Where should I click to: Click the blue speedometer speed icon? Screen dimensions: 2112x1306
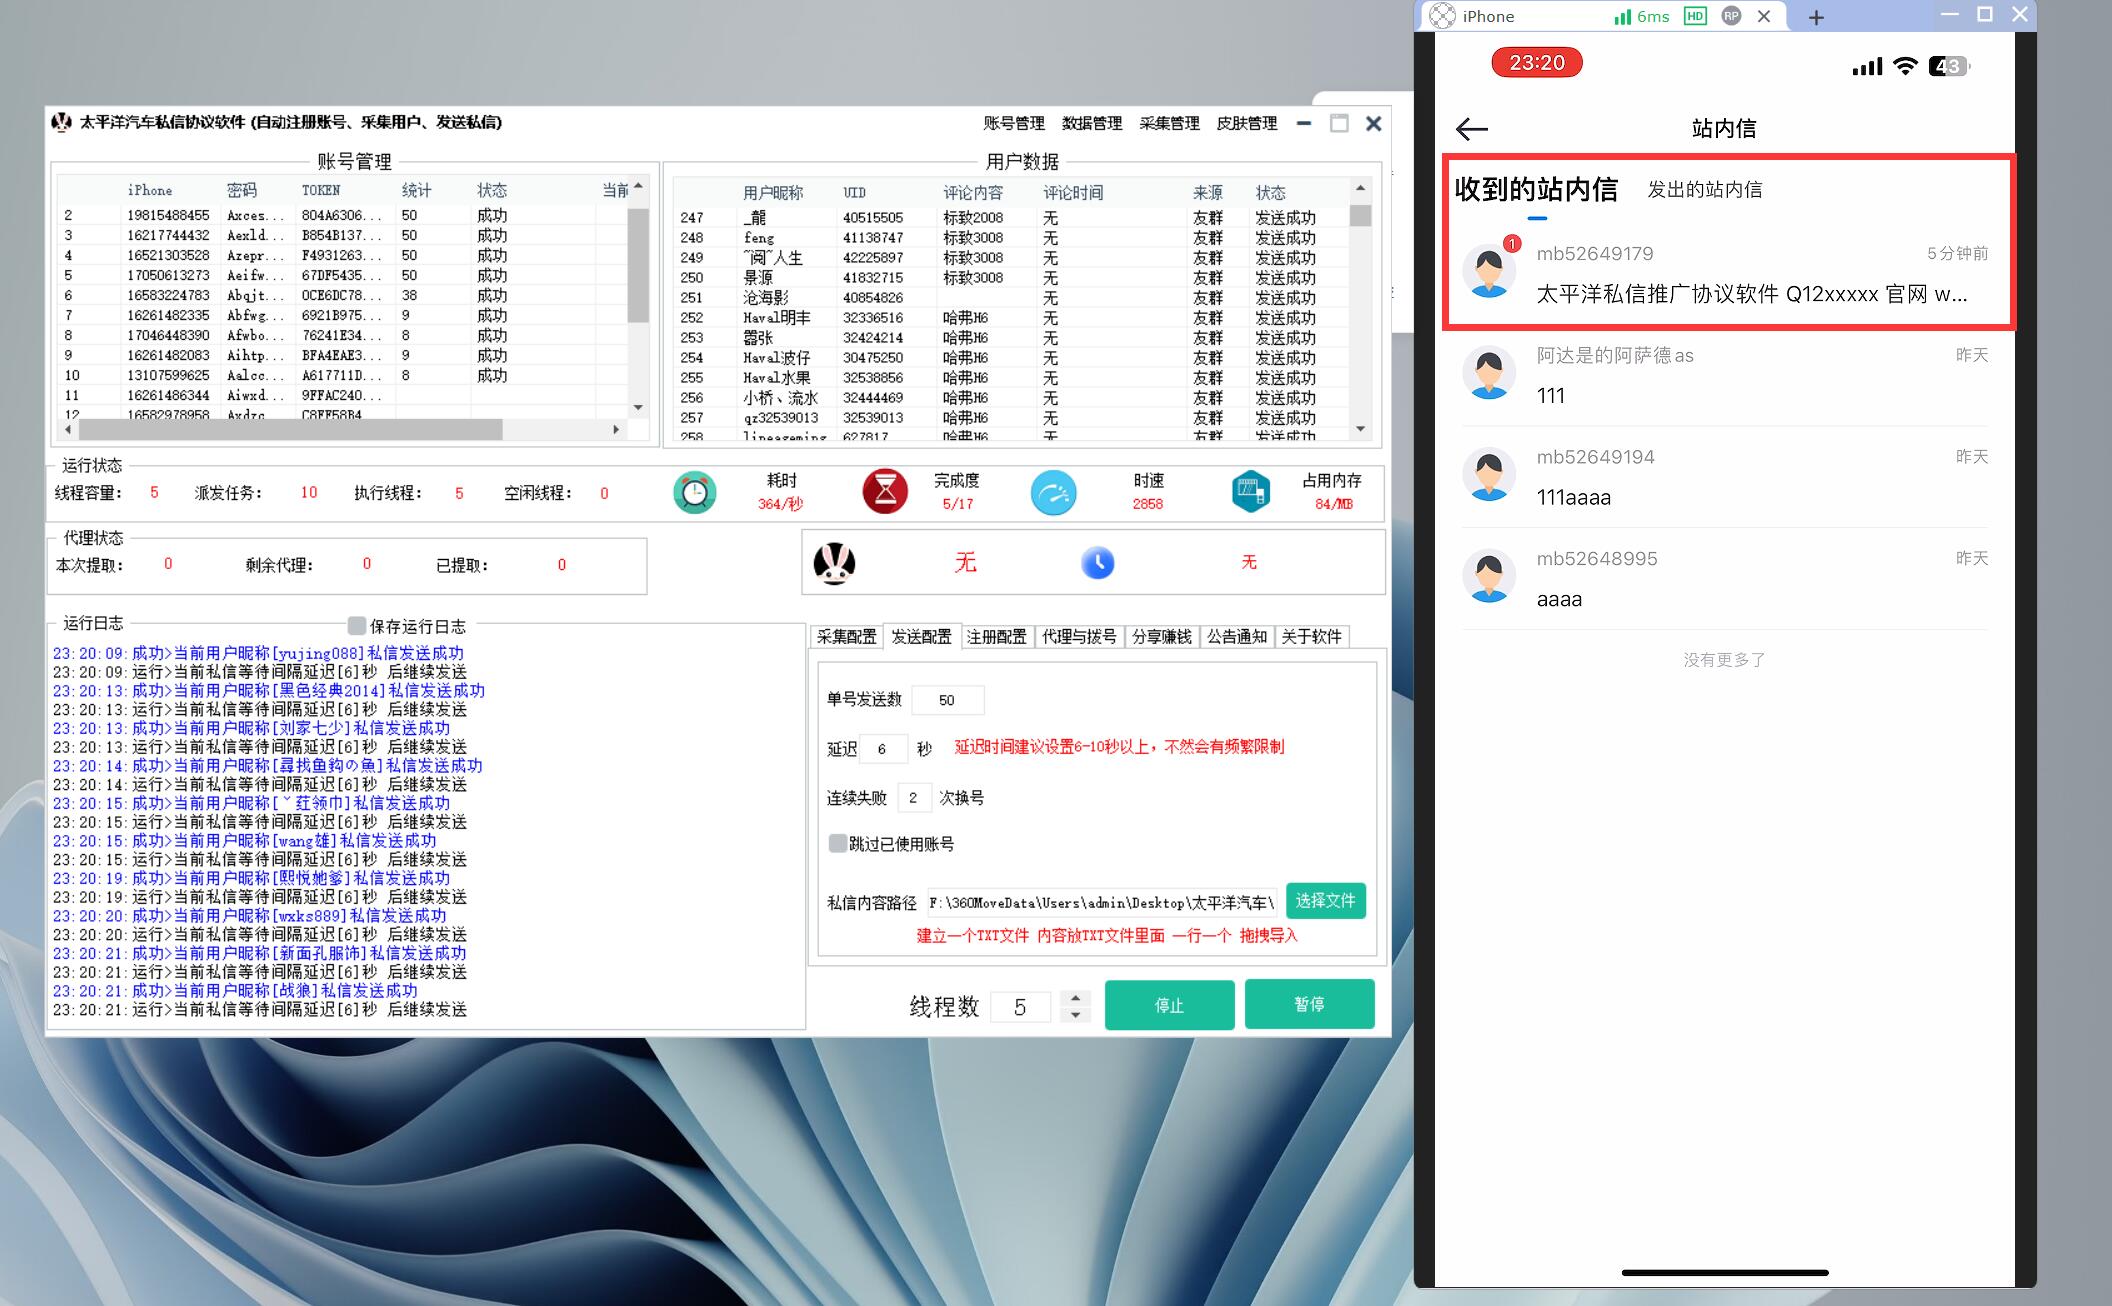coord(1053,492)
